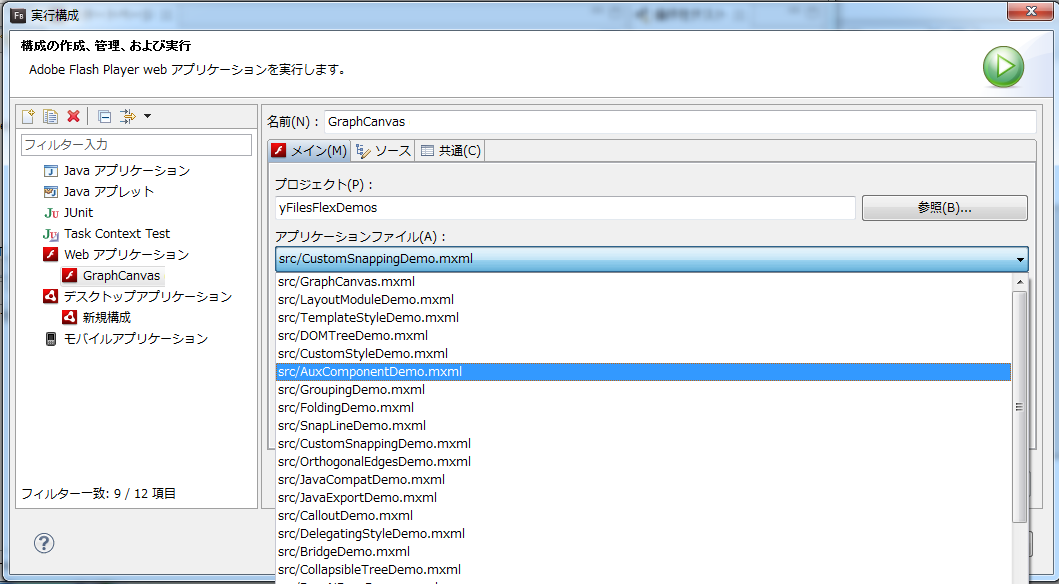This screenshot has height=584, width=1059.
Task: Click the デスクトップアプリケーション AIR icon
Action: tap(51, 296)
